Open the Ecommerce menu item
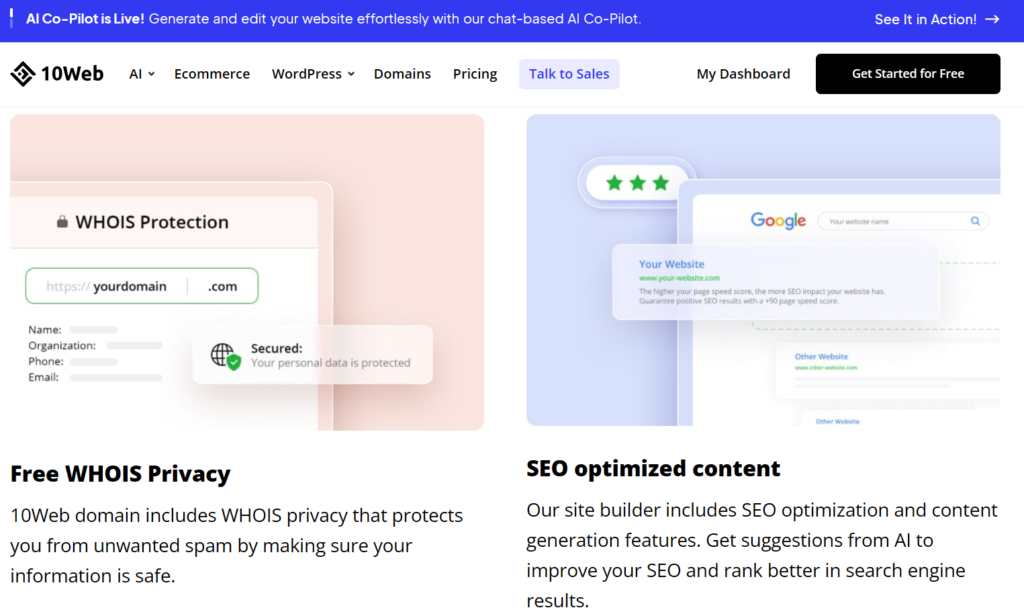This screenshot has height=612, width=1024. 212,74
